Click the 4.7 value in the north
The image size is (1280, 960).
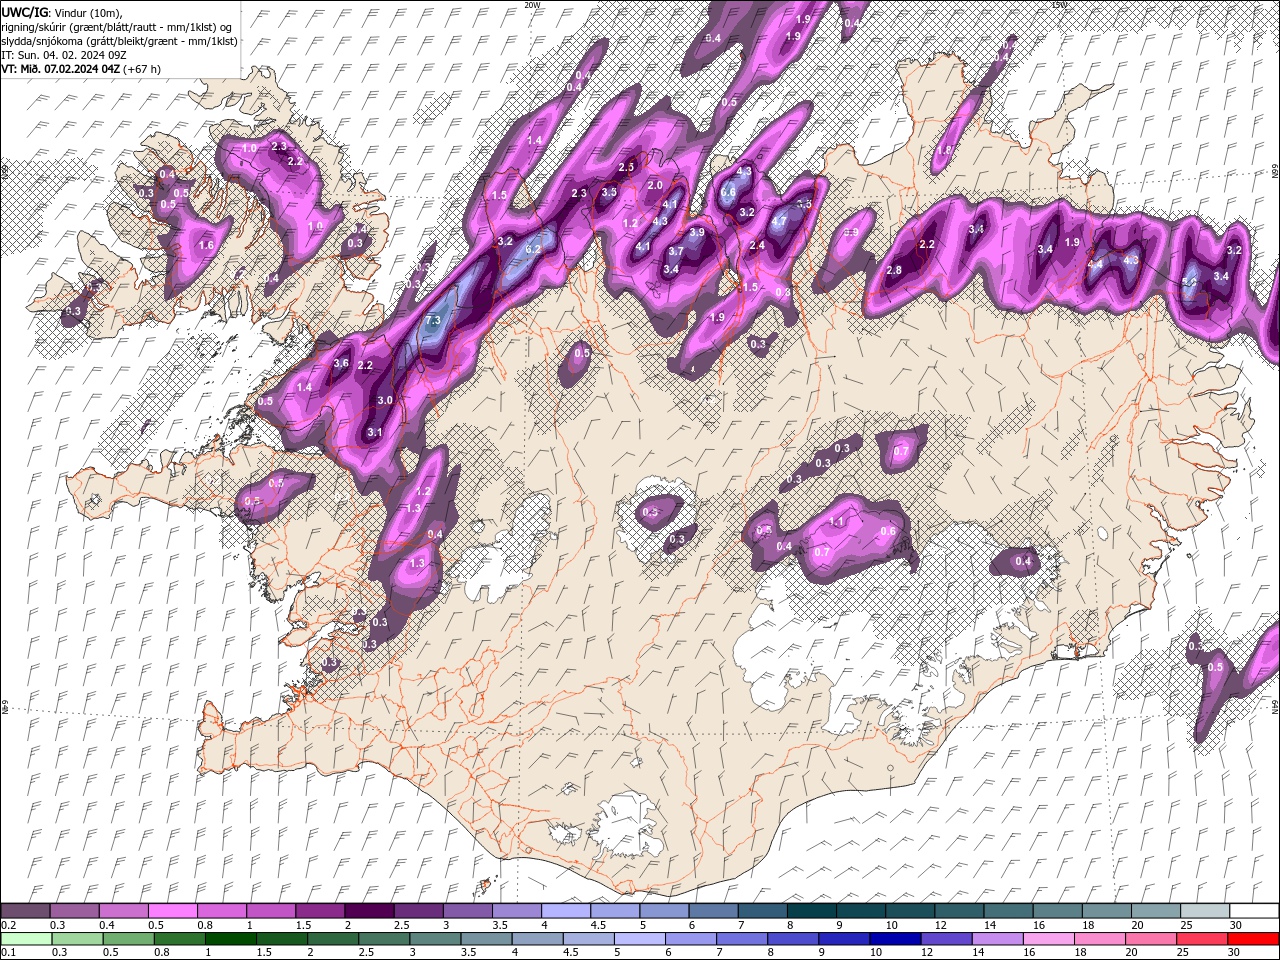click(780, 221)
